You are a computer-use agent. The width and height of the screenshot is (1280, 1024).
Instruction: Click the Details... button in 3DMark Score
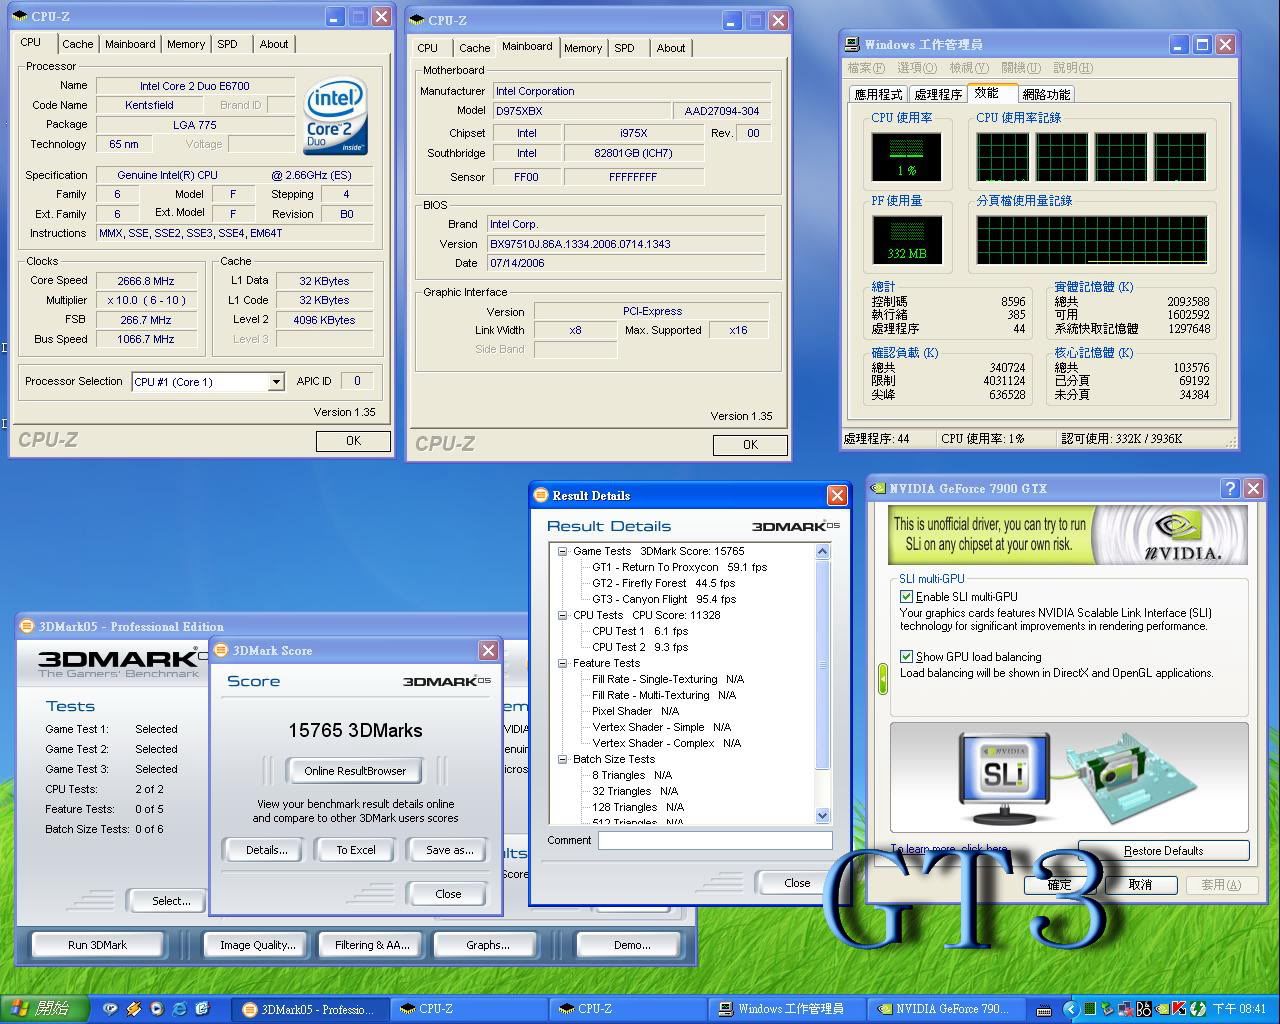point(266,850)
